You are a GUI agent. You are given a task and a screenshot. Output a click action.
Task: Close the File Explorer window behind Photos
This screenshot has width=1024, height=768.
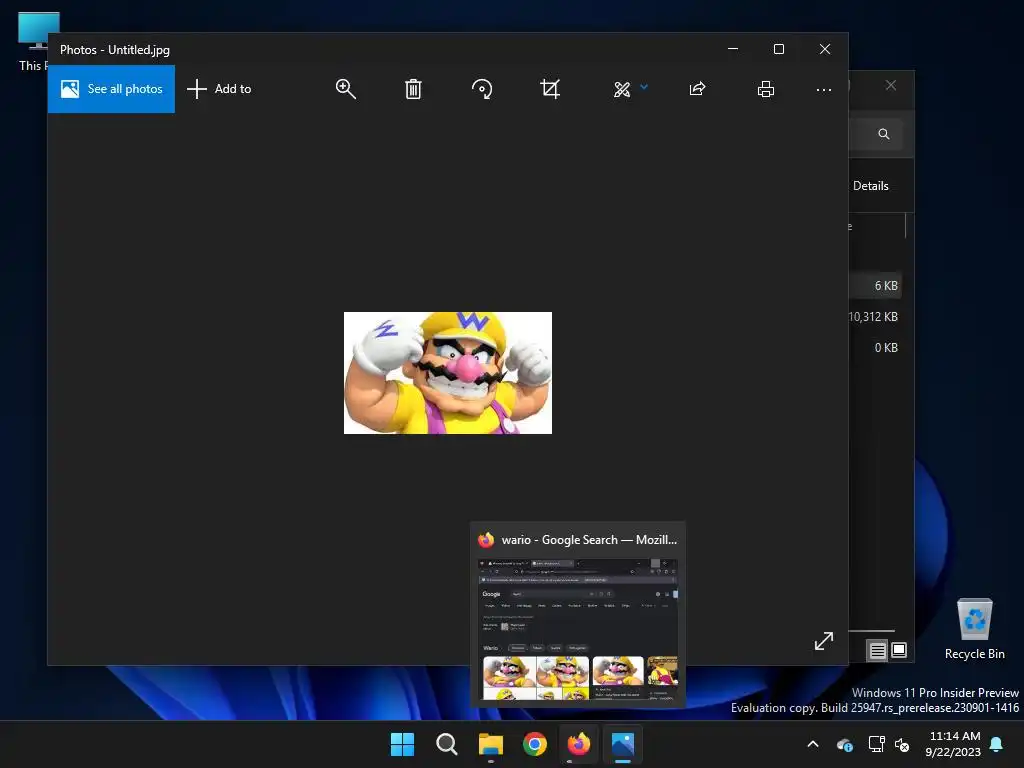891,86
